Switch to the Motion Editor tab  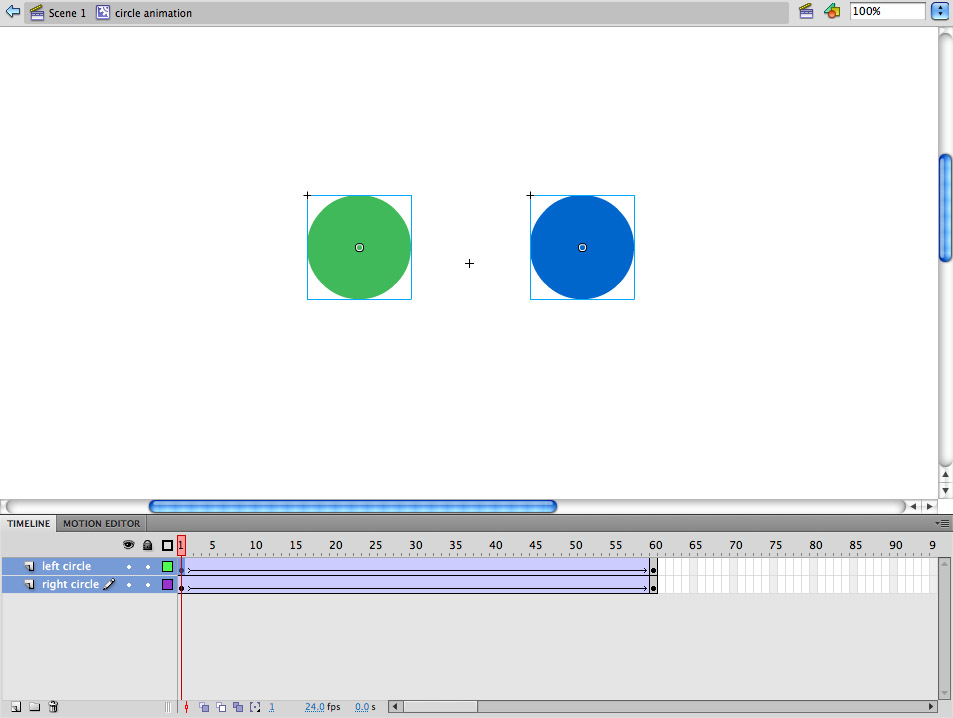tap(101, 523)
